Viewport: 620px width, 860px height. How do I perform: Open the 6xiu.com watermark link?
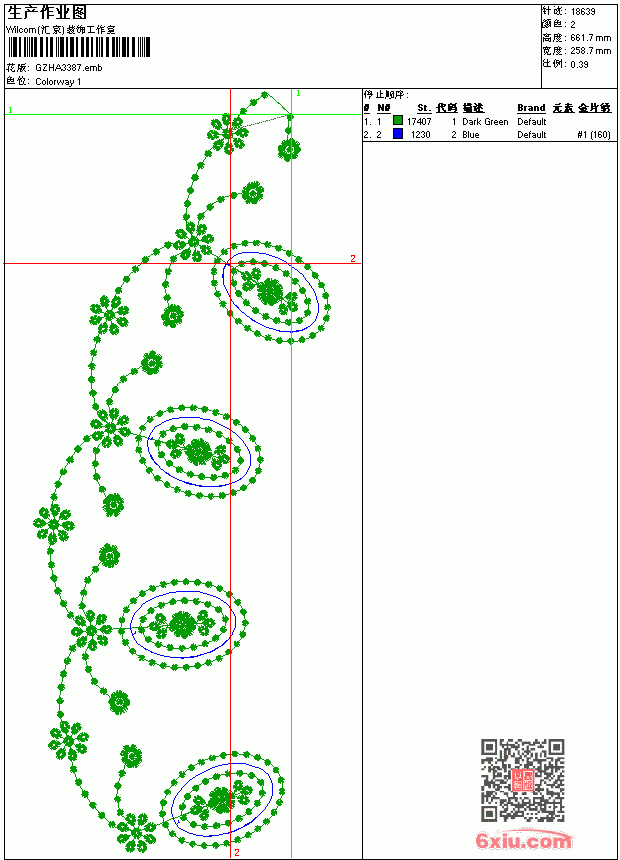point(523,841)
